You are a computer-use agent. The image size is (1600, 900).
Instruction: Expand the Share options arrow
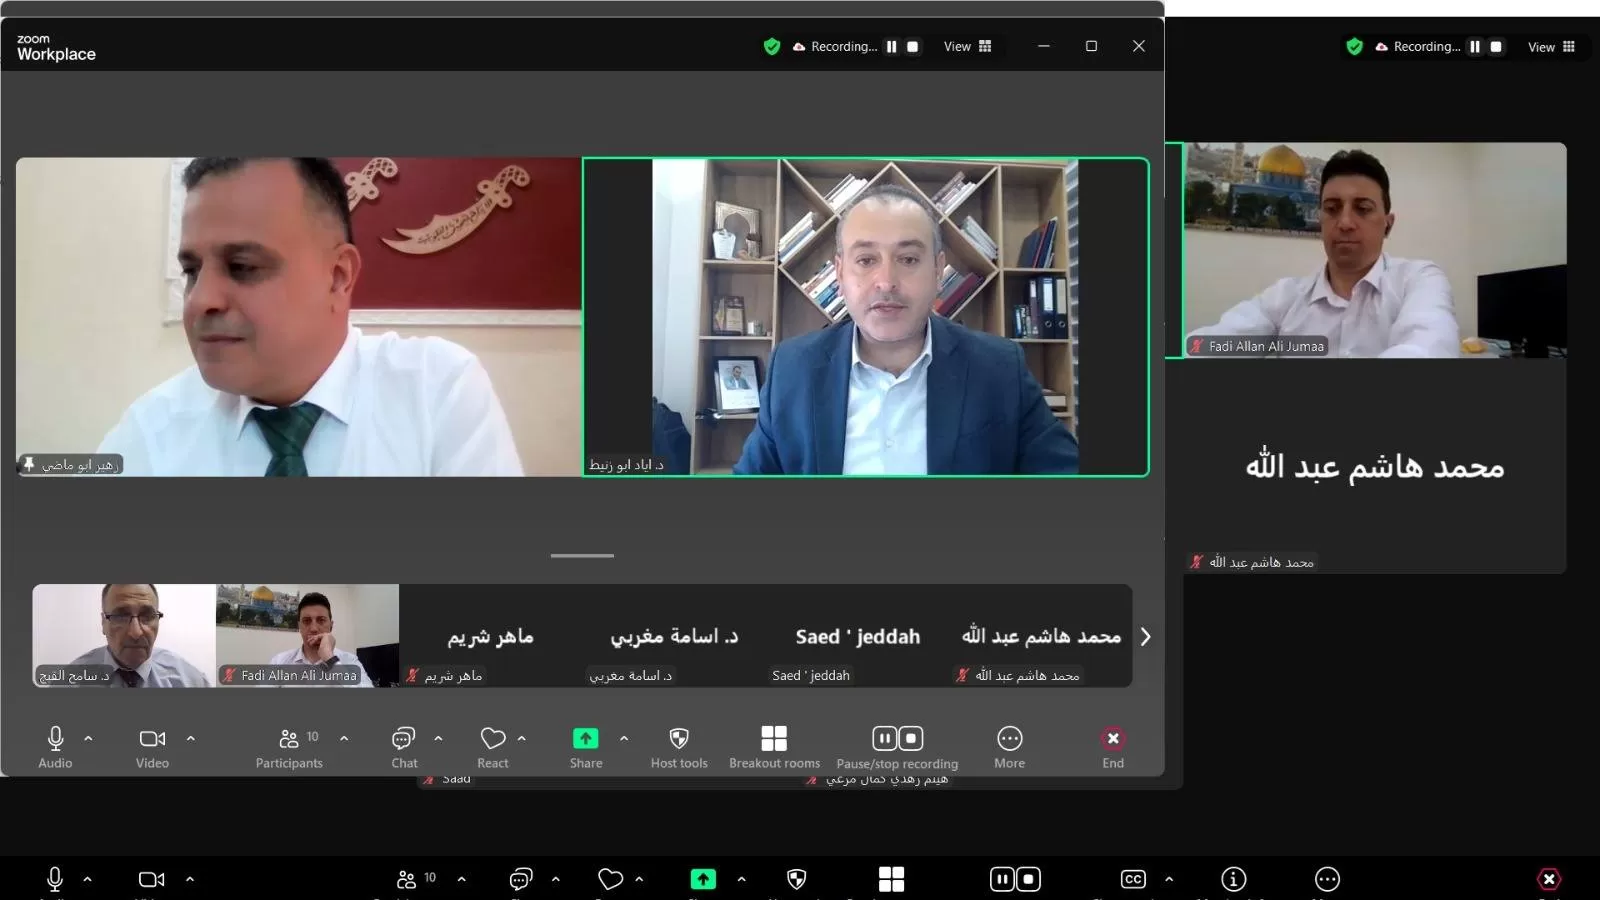pyautogui.click(x=624, y=738)
